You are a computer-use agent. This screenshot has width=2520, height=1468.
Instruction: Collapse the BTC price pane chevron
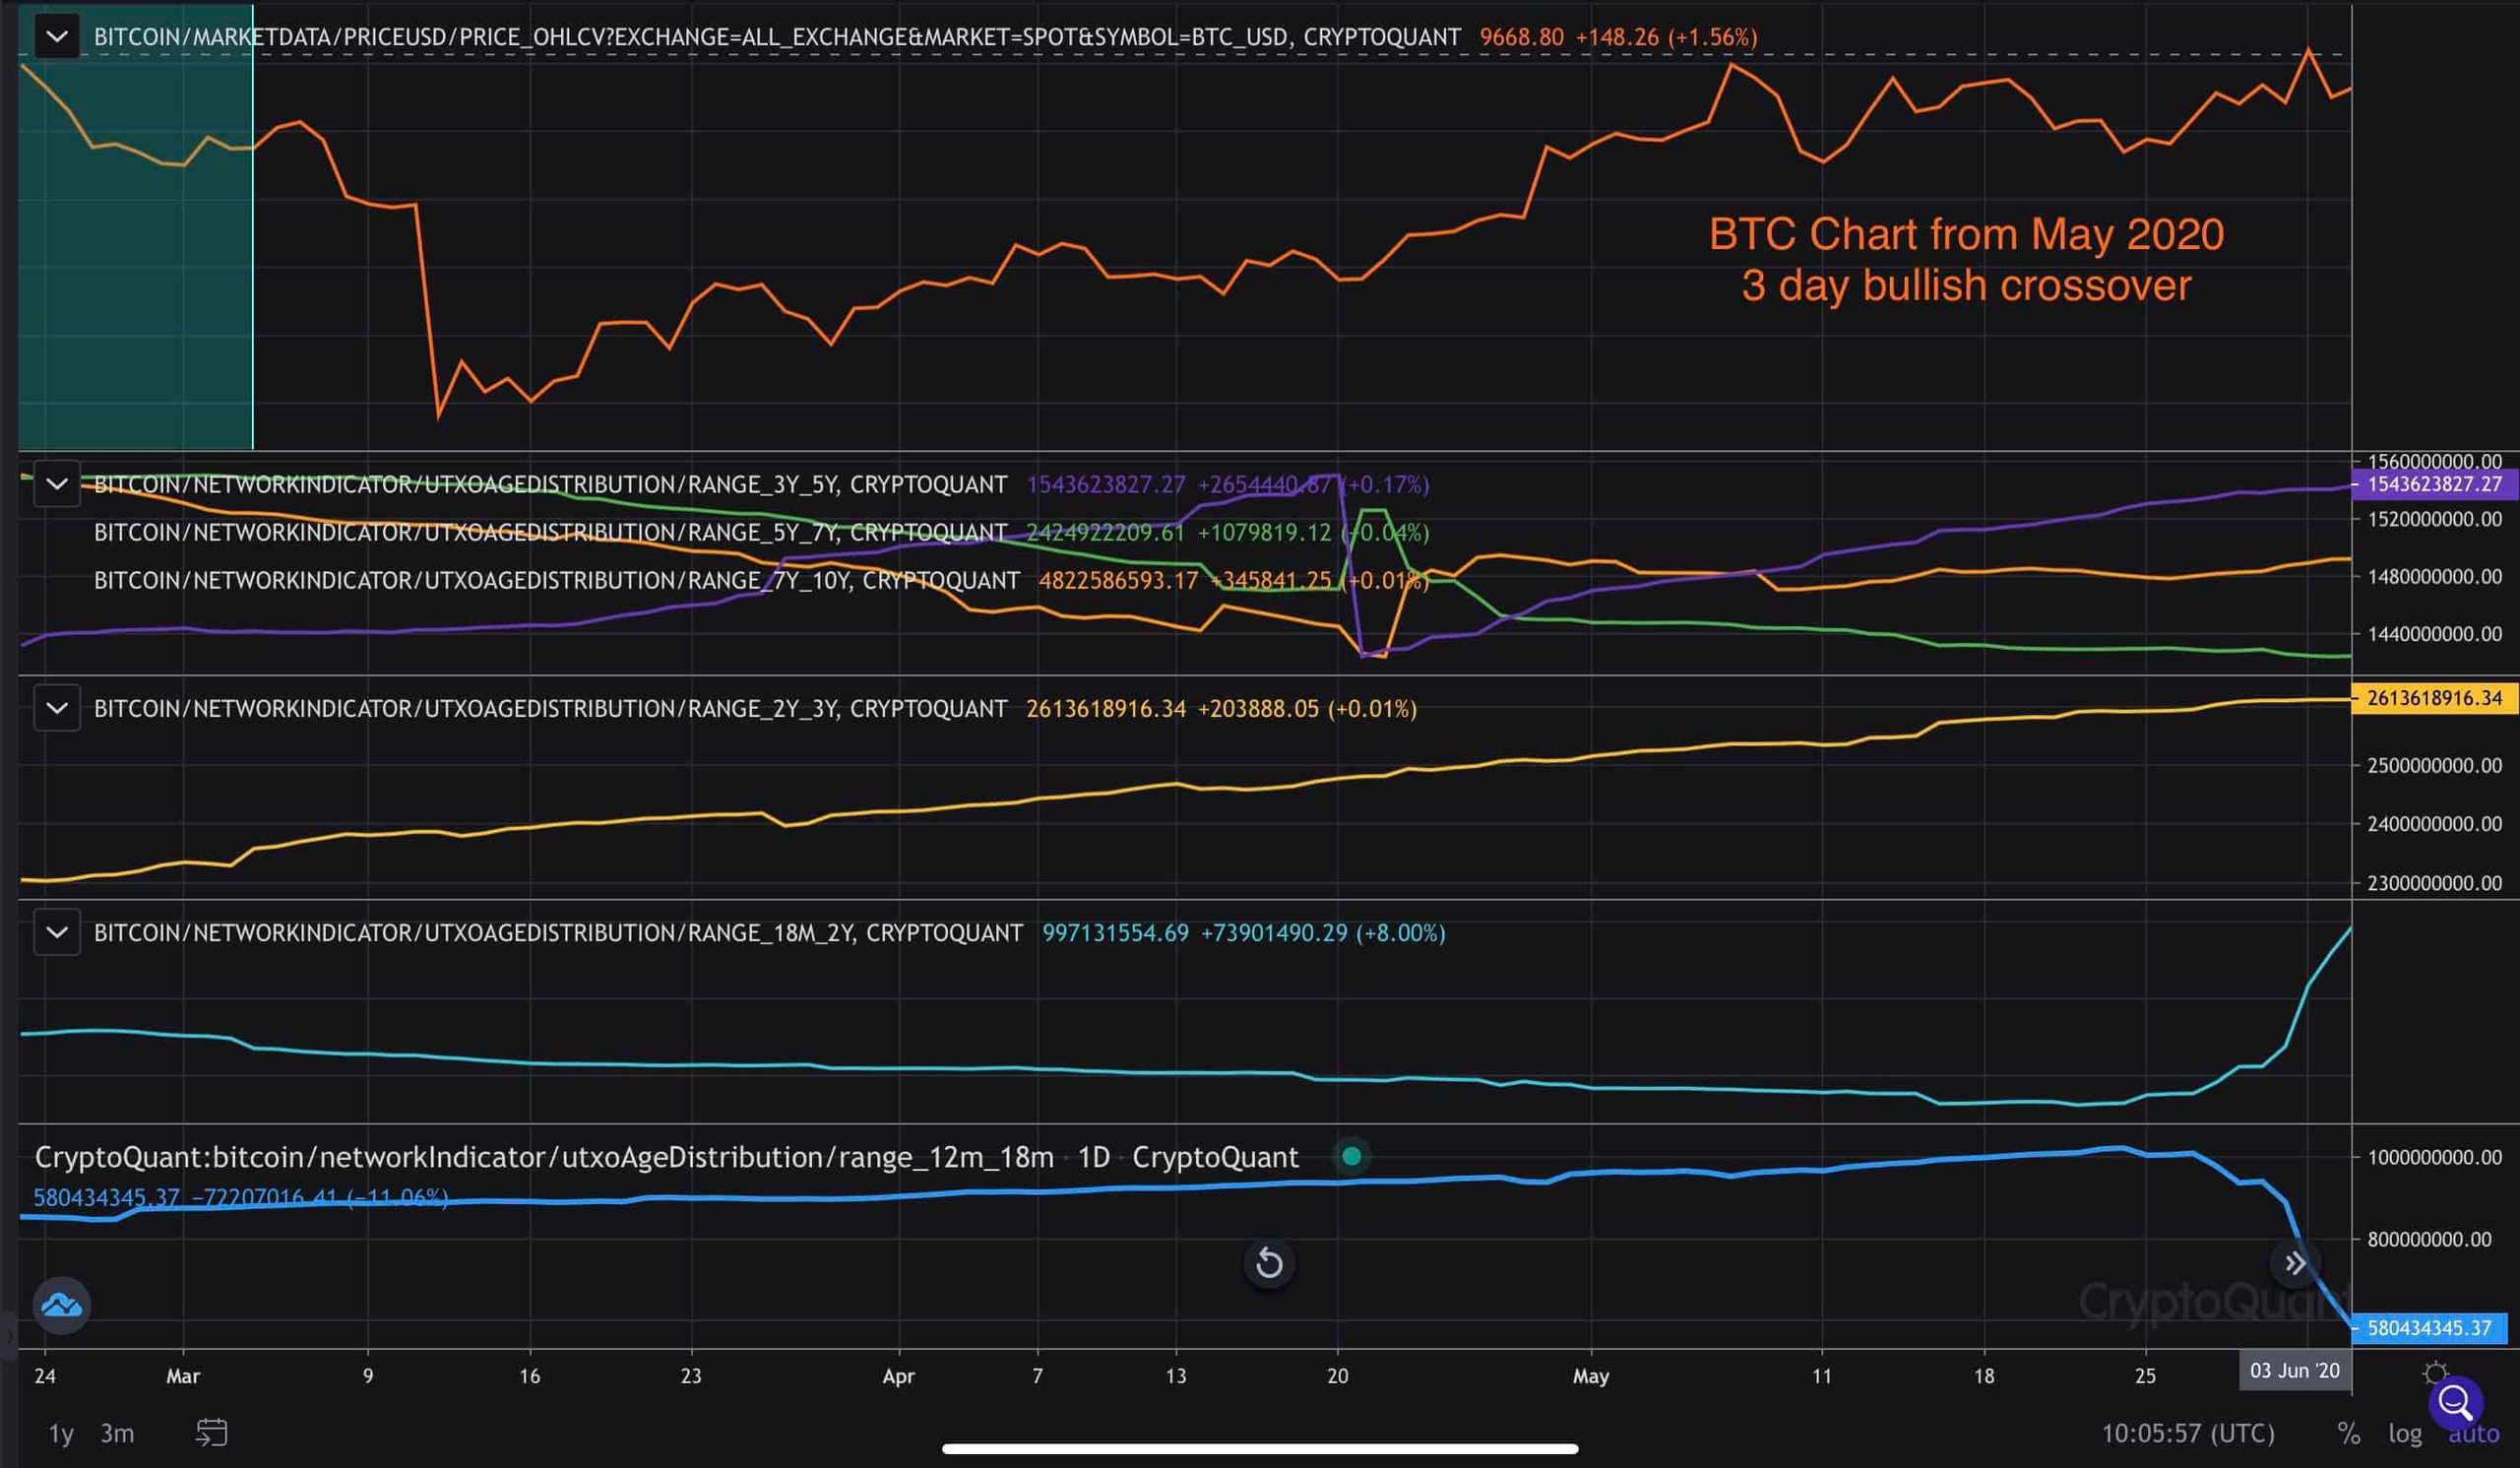tap(57, 37)
